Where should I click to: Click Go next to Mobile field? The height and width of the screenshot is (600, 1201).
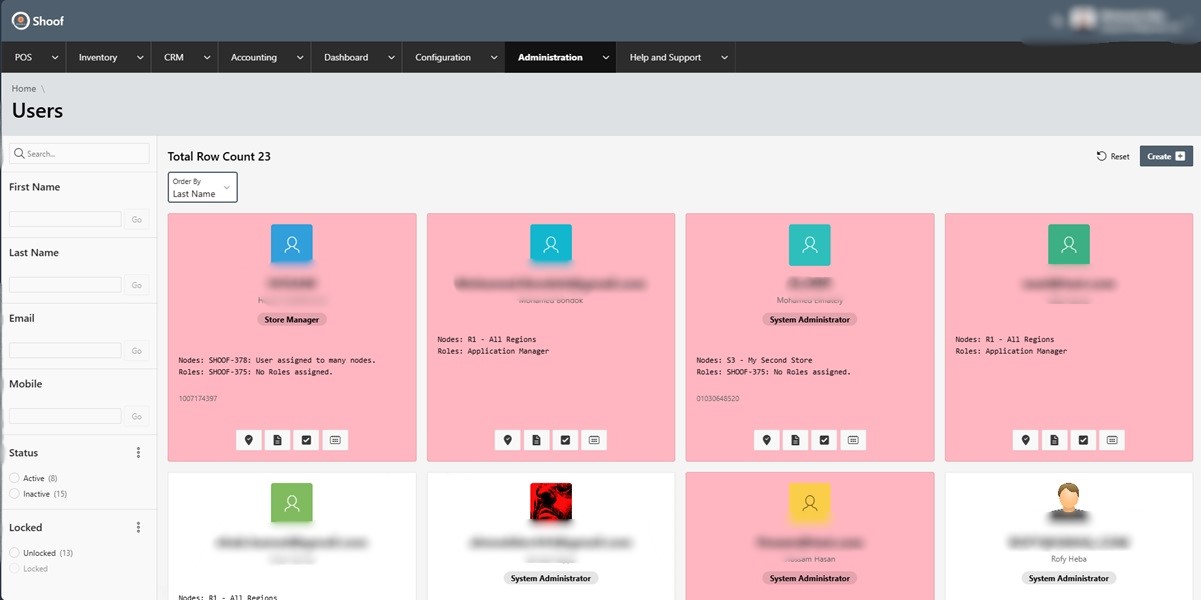coord(136,416)
